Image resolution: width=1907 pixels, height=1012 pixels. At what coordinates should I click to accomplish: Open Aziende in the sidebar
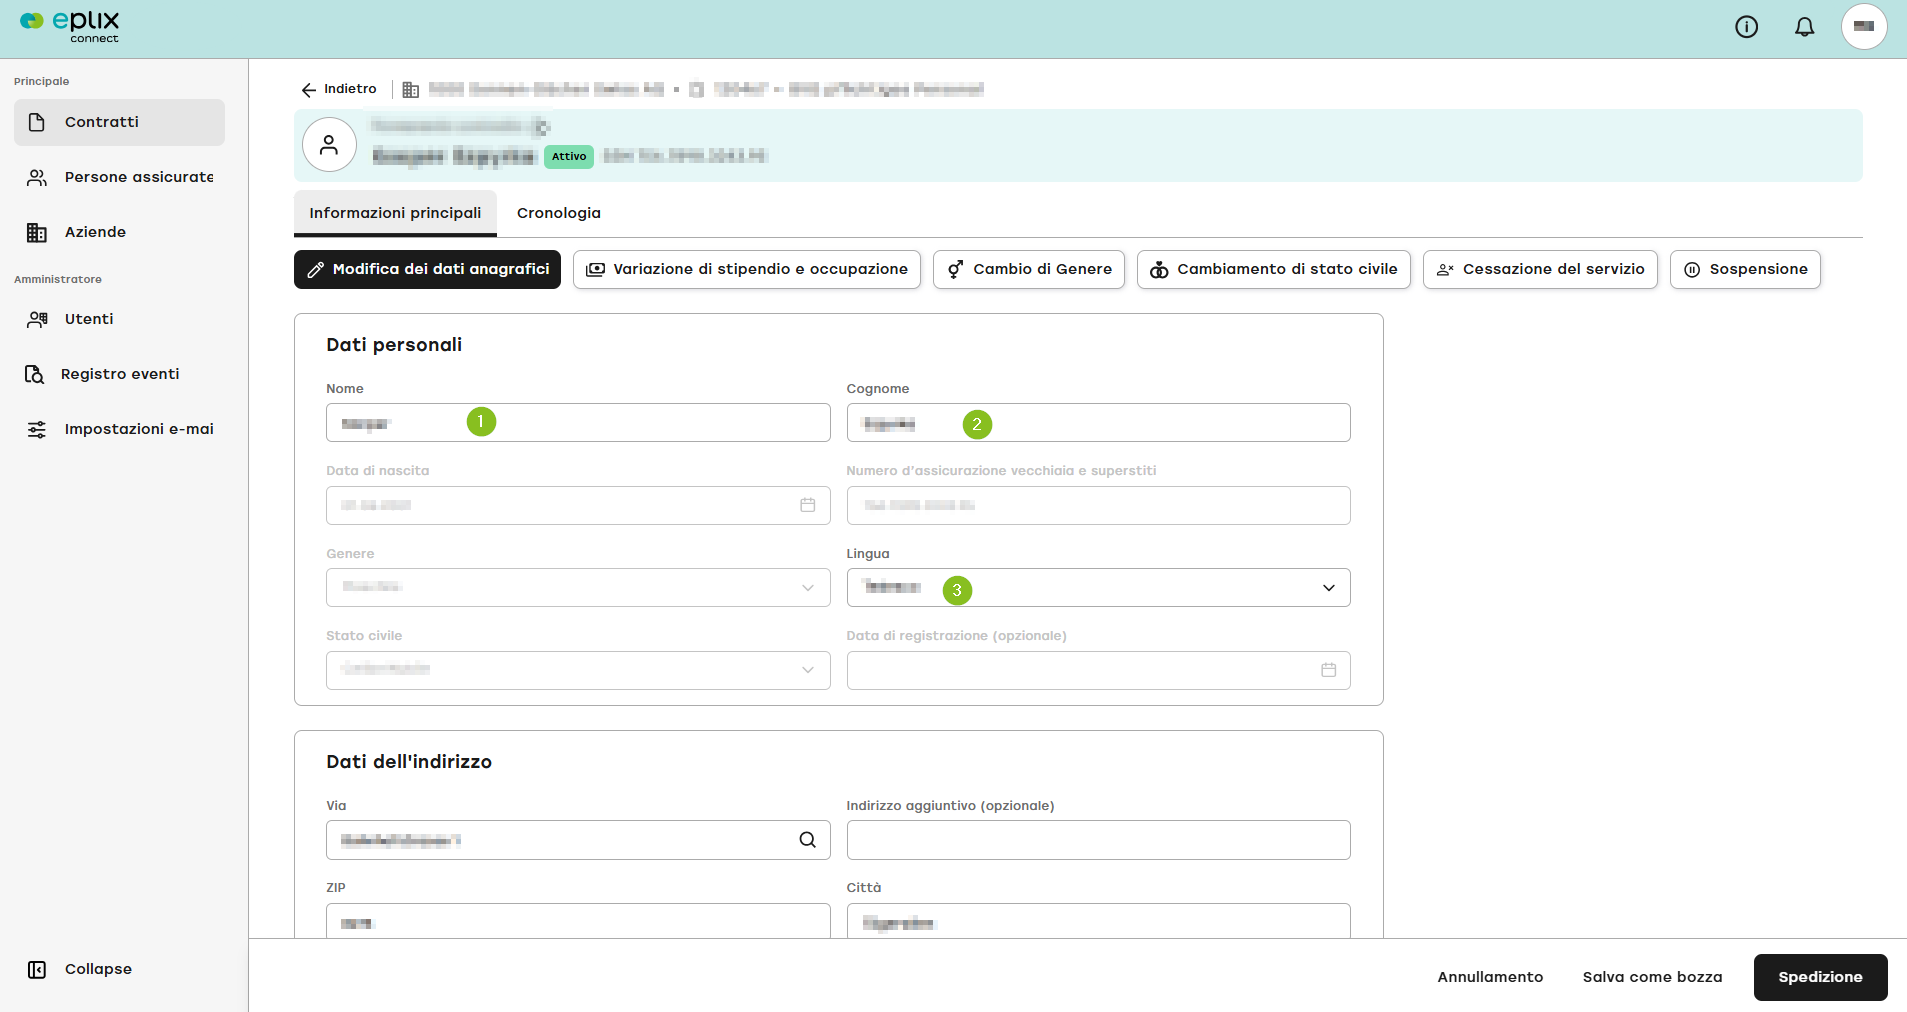click(119, 232)
